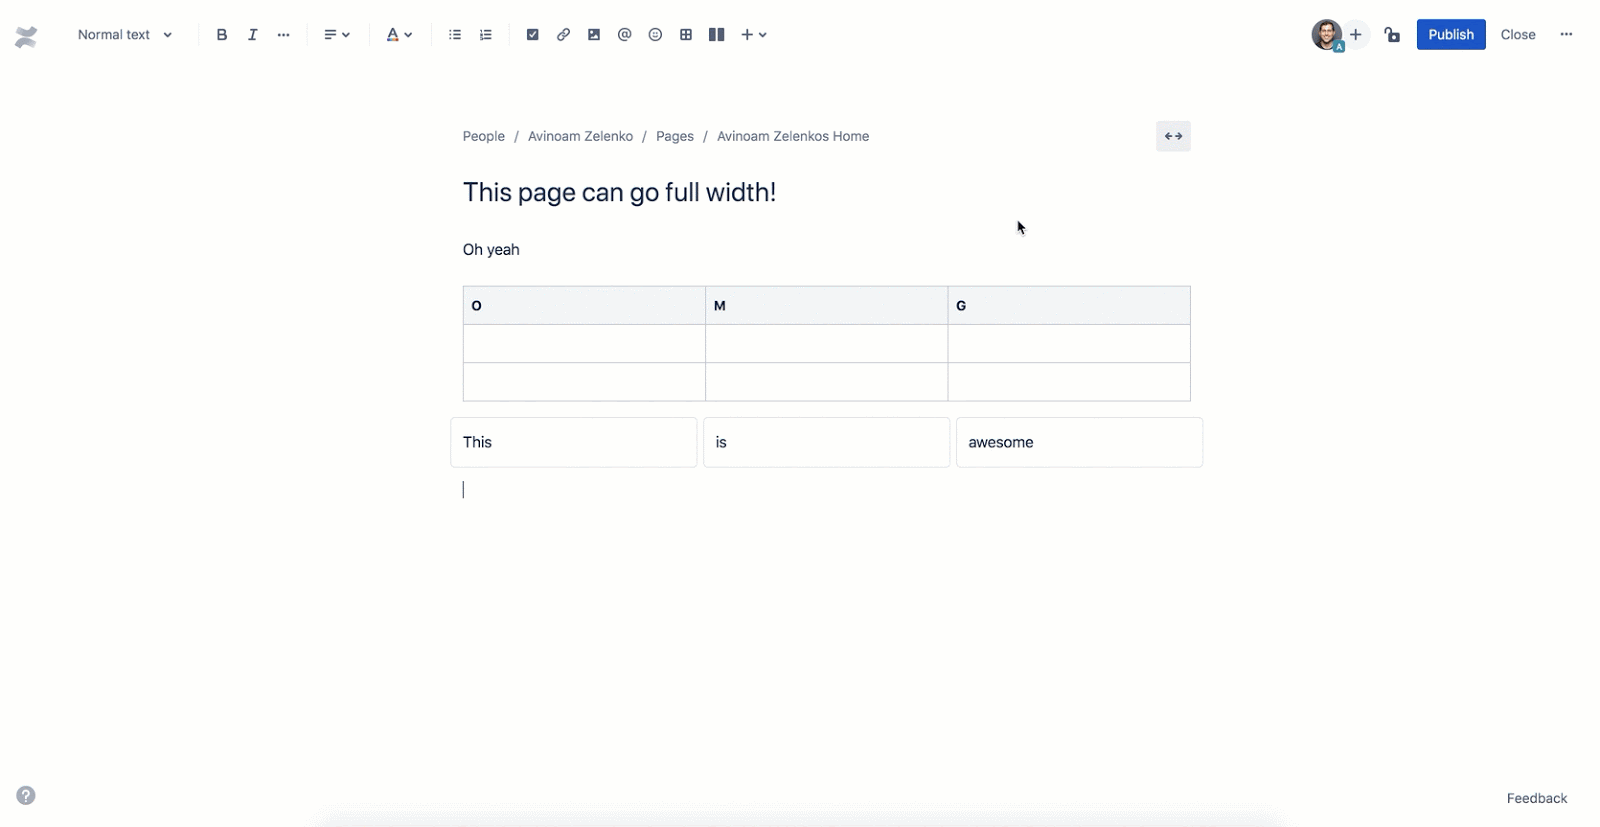
Task: Open People breadcrumb link
Action: [x=484, y=136]
